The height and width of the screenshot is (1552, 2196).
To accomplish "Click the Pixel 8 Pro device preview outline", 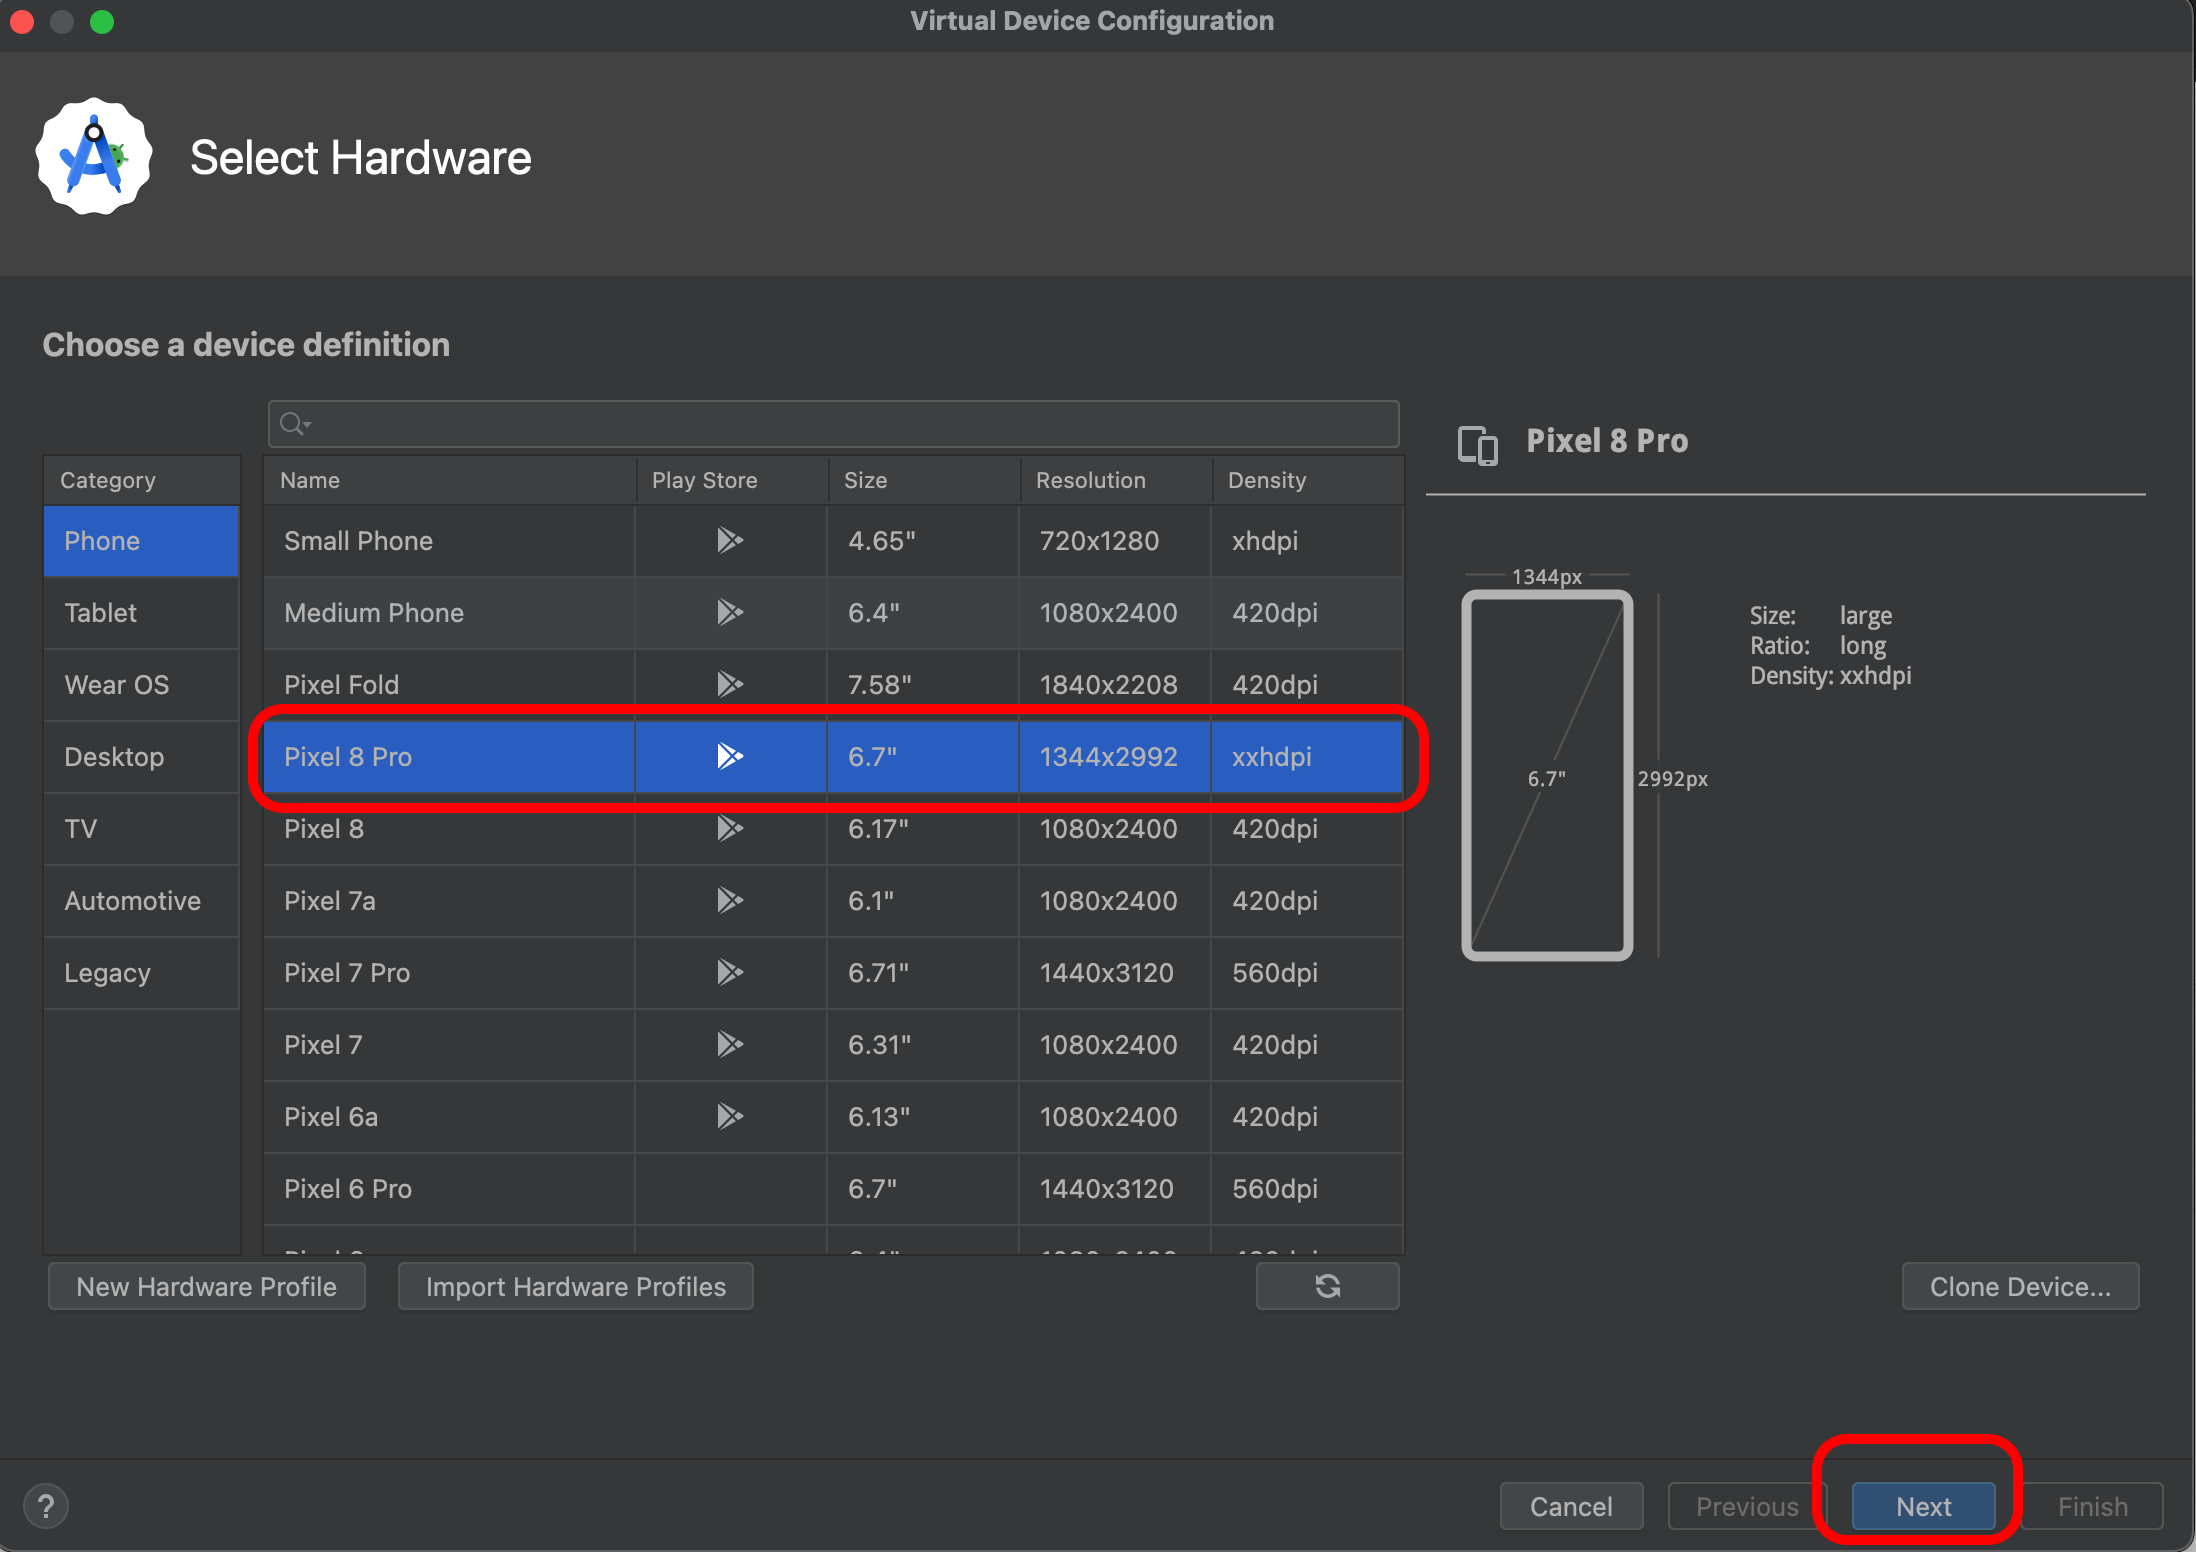I will tap(1546, 776).
